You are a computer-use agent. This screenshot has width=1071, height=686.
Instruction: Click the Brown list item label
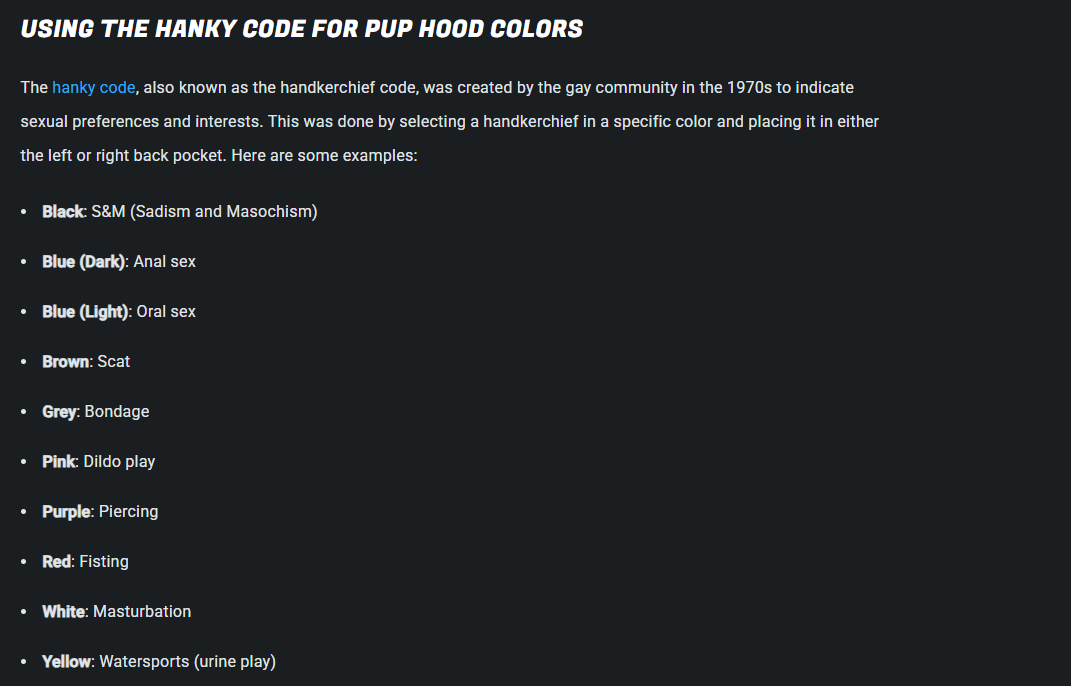[x=66, y=361]
